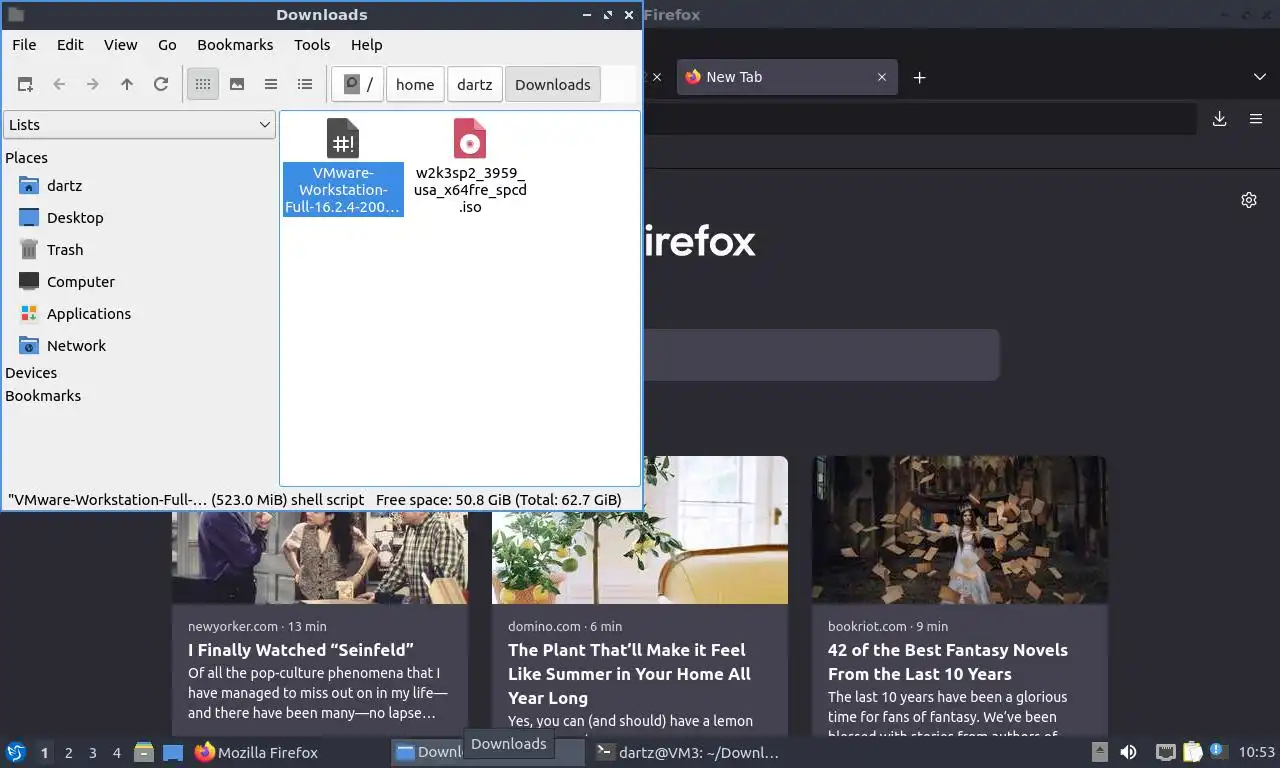Open 'I Finally Watched Seinfeld' article
The width and height of the screenshot is (1280, 768).
tap(301, 650)
